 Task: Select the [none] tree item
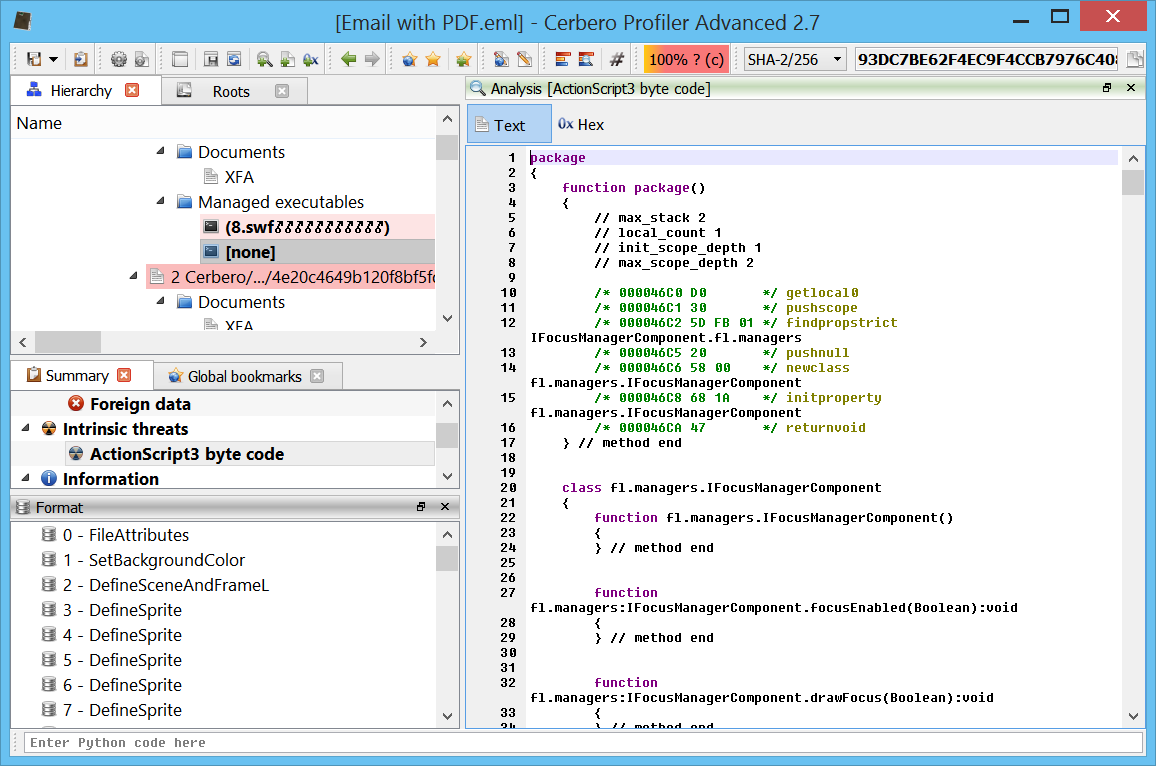[317, 252]
